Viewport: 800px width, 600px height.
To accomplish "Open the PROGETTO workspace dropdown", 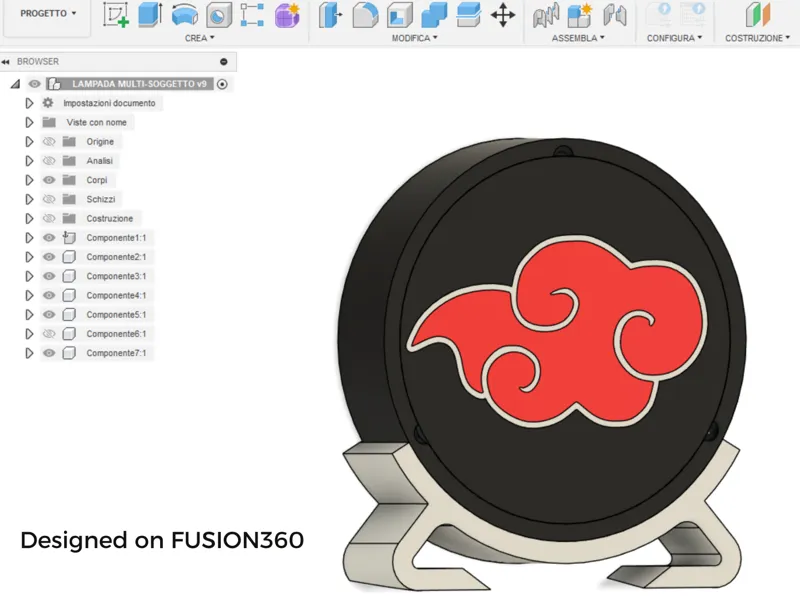I will 48,13.
